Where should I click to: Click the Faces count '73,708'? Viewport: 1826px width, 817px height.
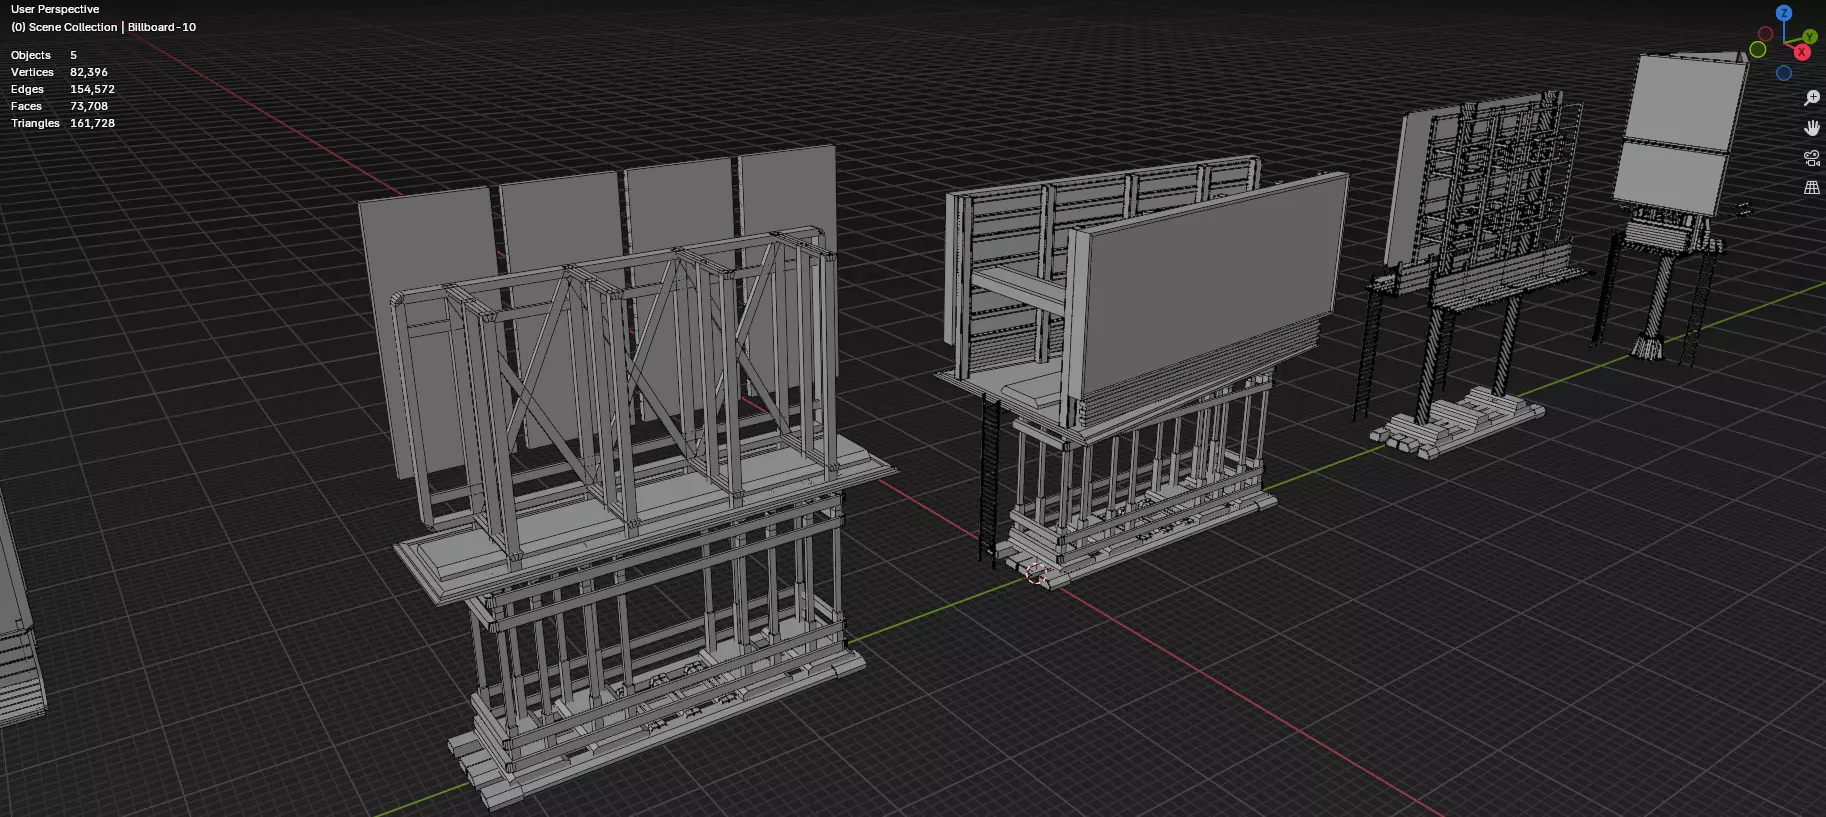tap(89, 106)
